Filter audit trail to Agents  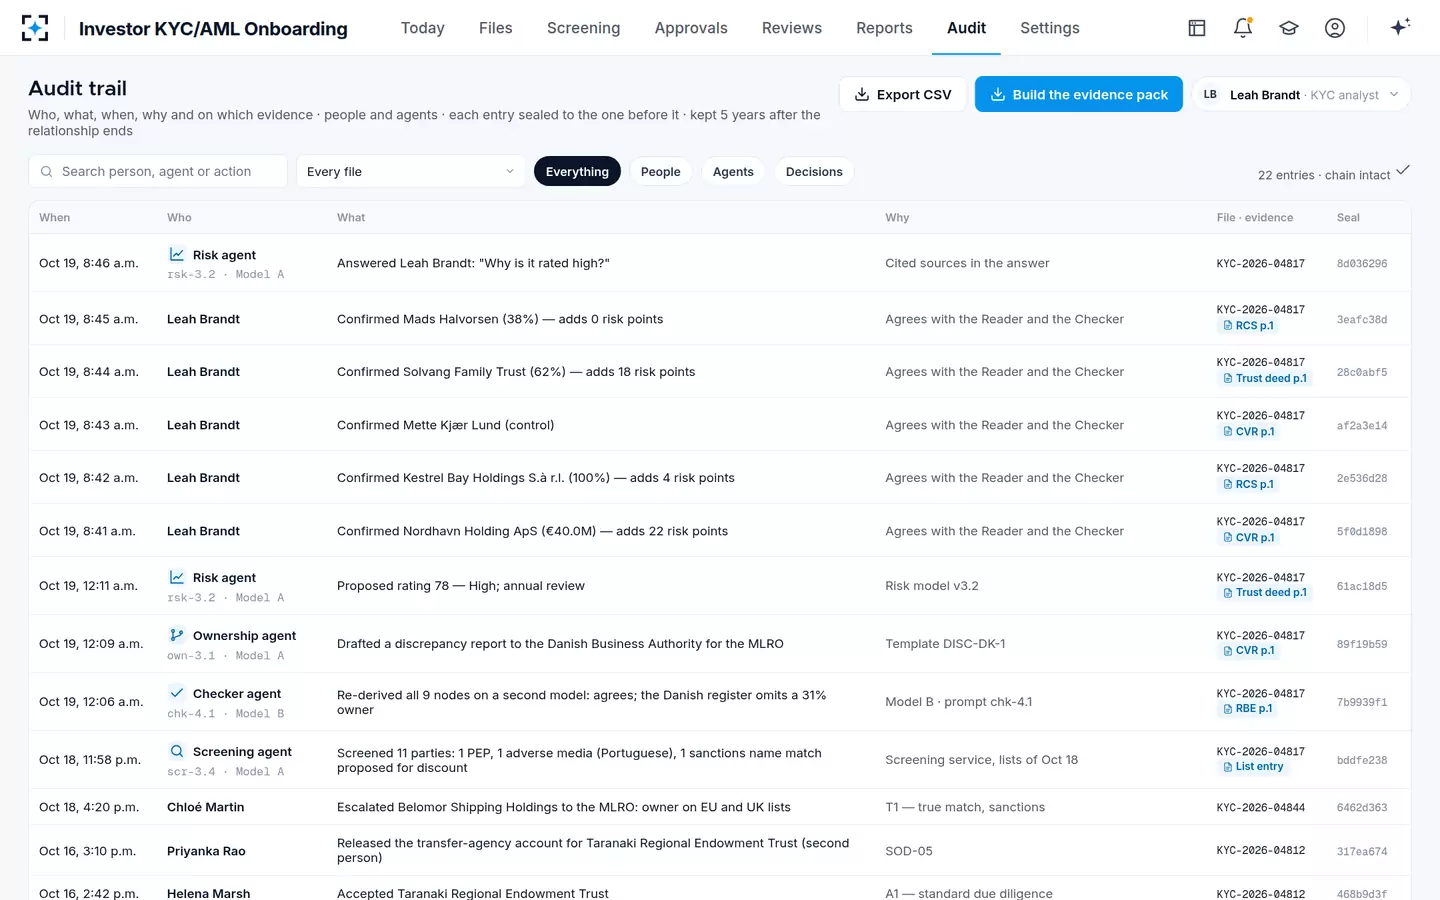tap(733, 172)
